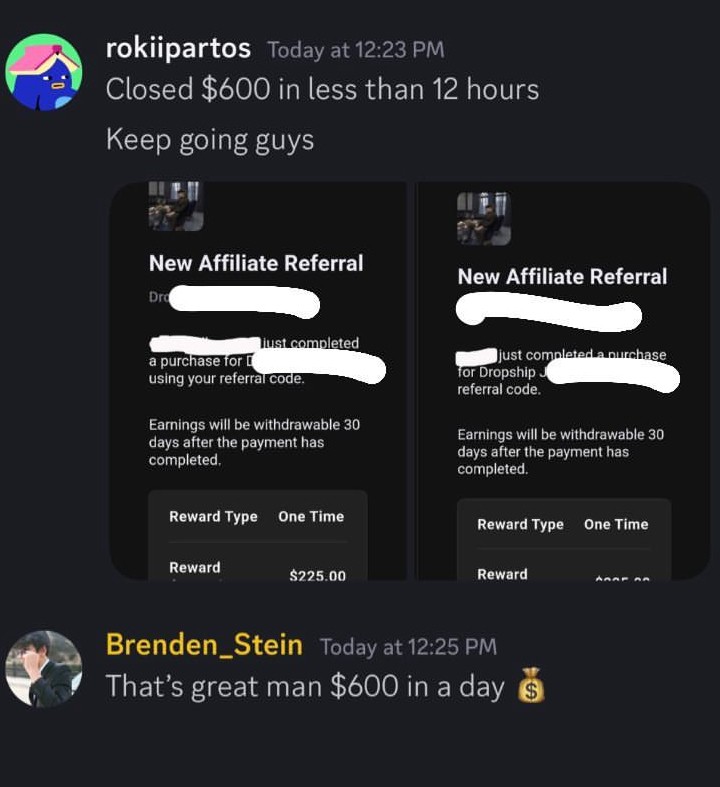
Task: Select the 'Keep going guys' message
Action: 210,140
